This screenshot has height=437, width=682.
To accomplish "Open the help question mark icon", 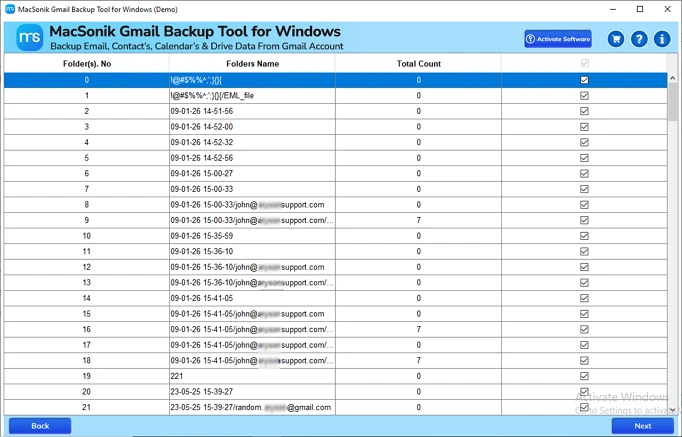I will coord(639,39).
